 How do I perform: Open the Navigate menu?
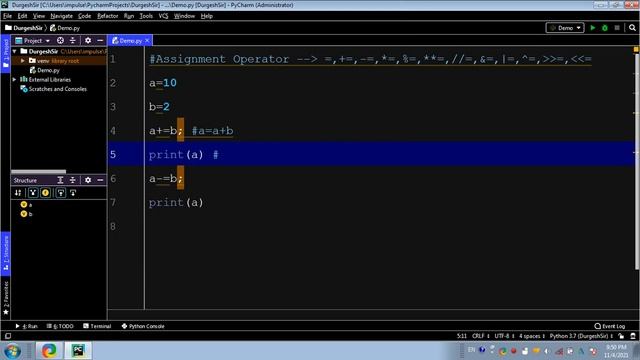click(61, 16)
